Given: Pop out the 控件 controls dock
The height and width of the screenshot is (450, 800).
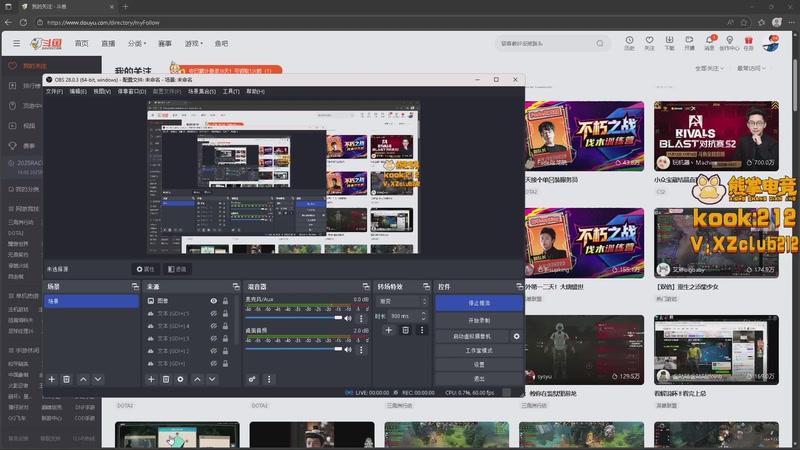Looking at the screenshot, I should [x=519, y=287].
